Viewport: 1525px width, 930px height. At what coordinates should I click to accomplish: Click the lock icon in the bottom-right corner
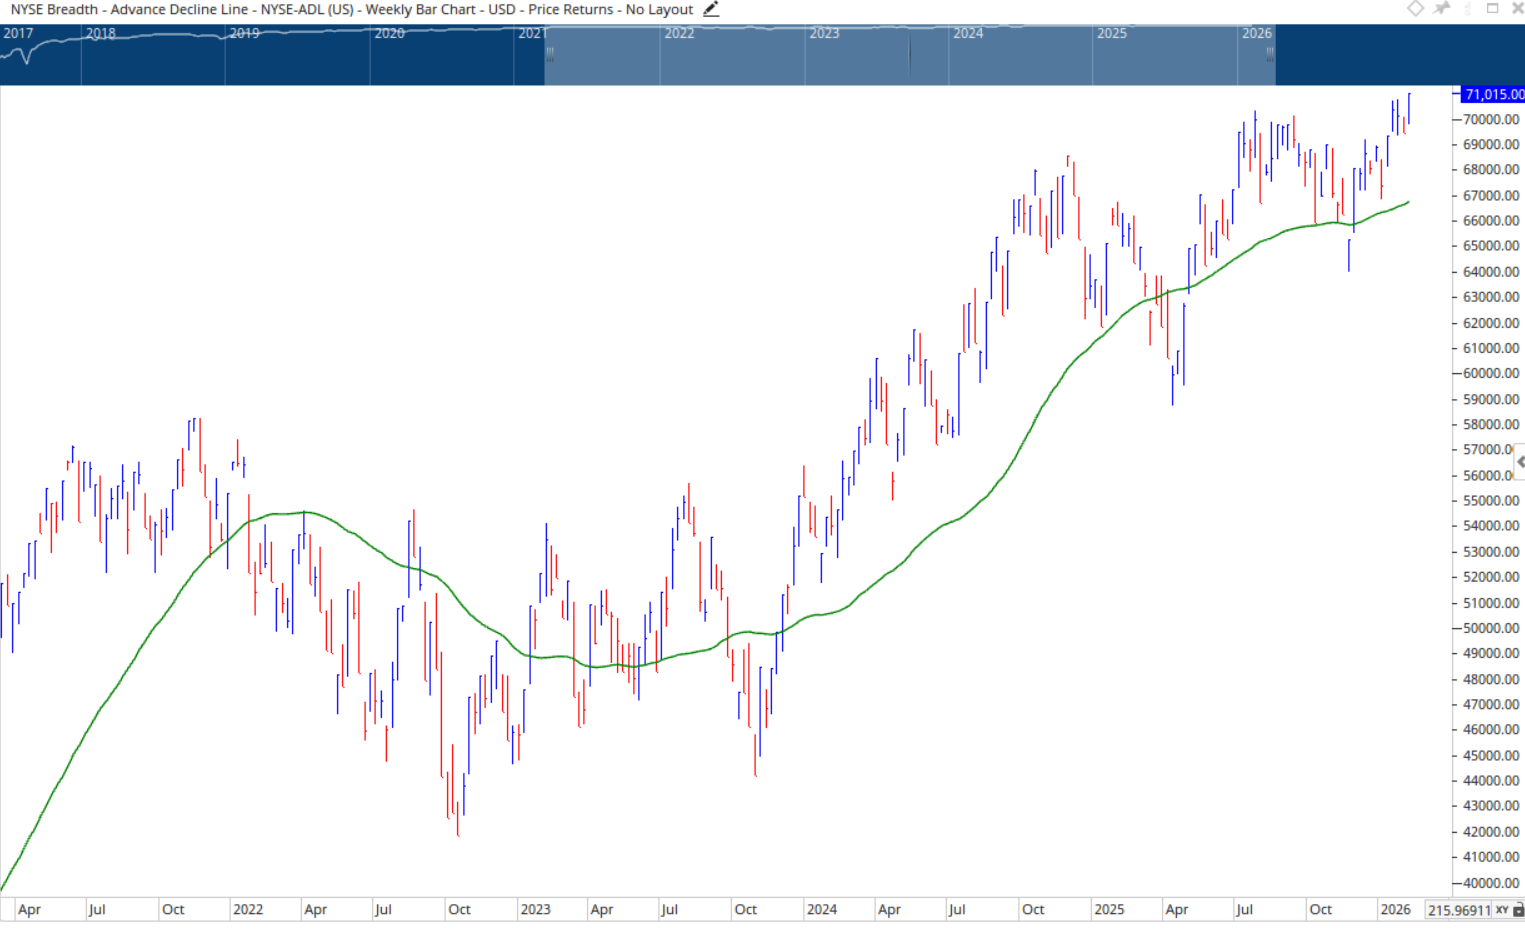pyautogui.click(x=1518, y=910)
